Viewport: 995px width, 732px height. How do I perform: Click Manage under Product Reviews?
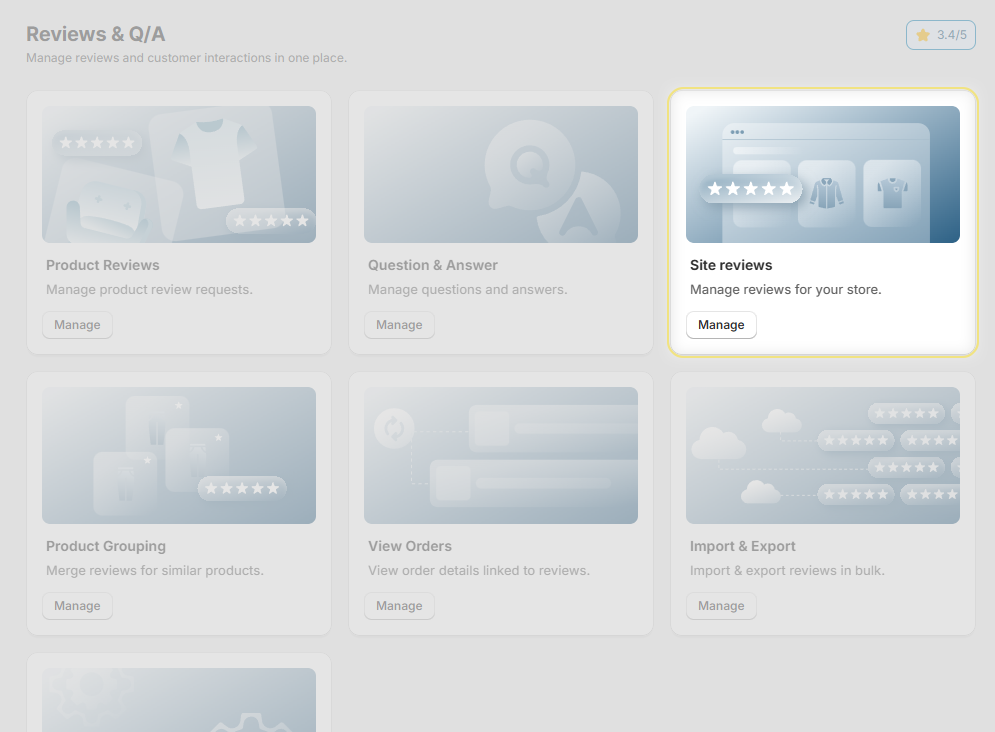pyautogui.click(x=77, y=325)
